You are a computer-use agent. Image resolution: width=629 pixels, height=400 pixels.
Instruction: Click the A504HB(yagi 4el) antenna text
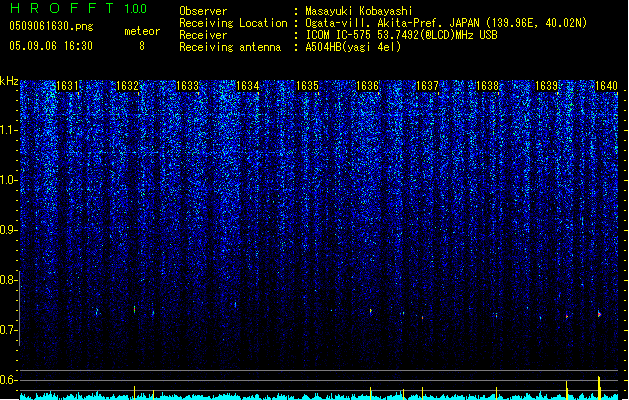coord(353,47)
